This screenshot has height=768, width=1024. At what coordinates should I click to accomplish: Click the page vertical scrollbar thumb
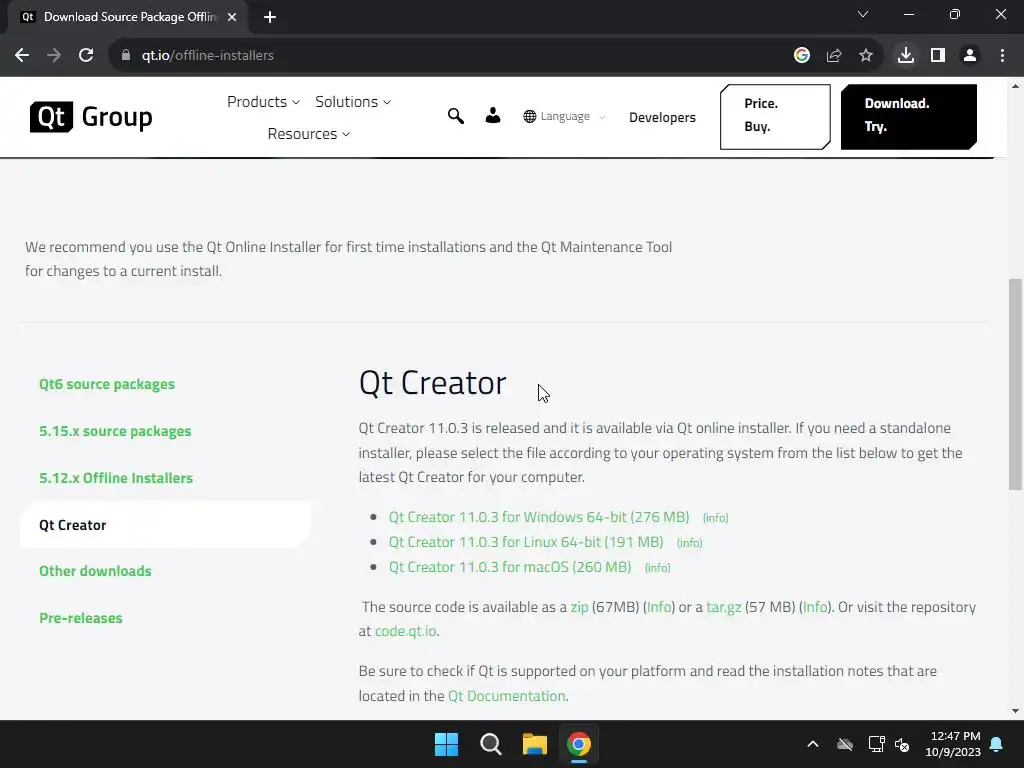1015,384
